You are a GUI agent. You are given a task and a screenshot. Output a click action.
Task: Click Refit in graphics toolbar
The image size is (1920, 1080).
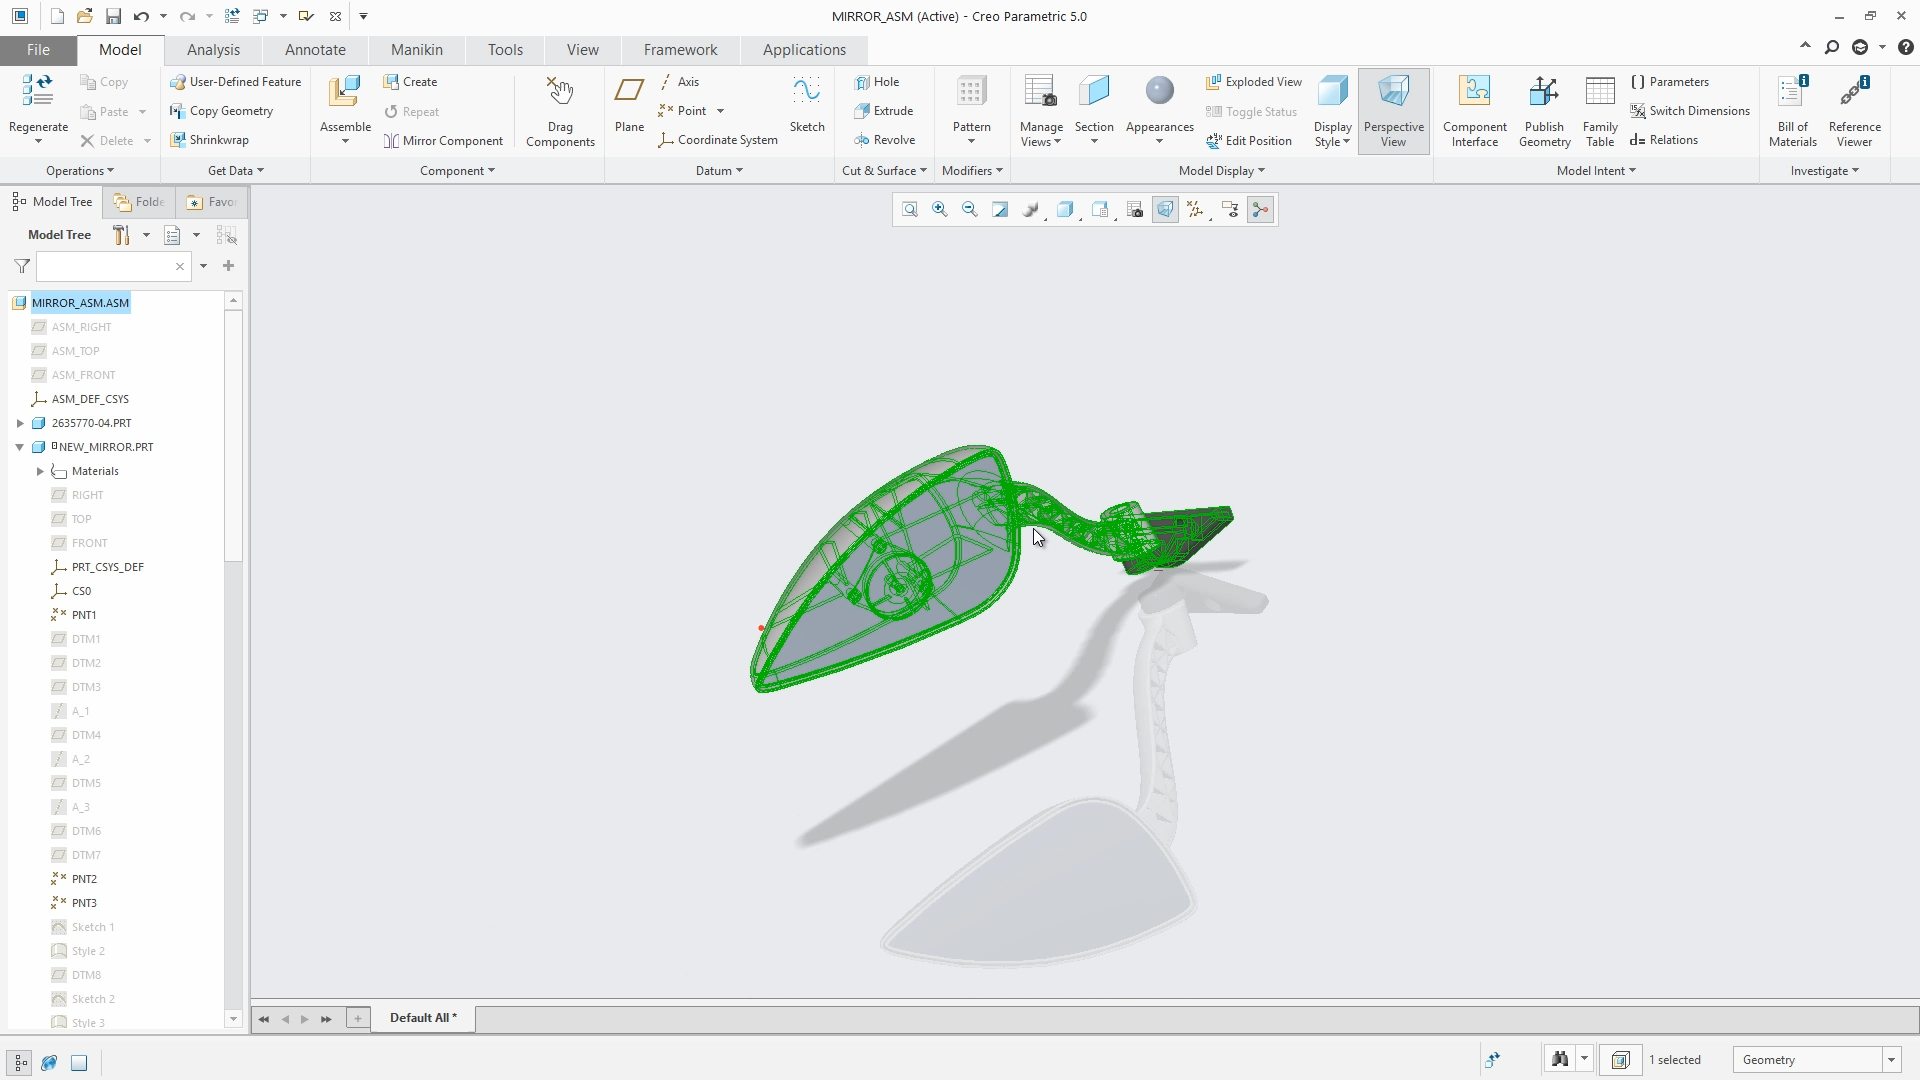point(909,209)
